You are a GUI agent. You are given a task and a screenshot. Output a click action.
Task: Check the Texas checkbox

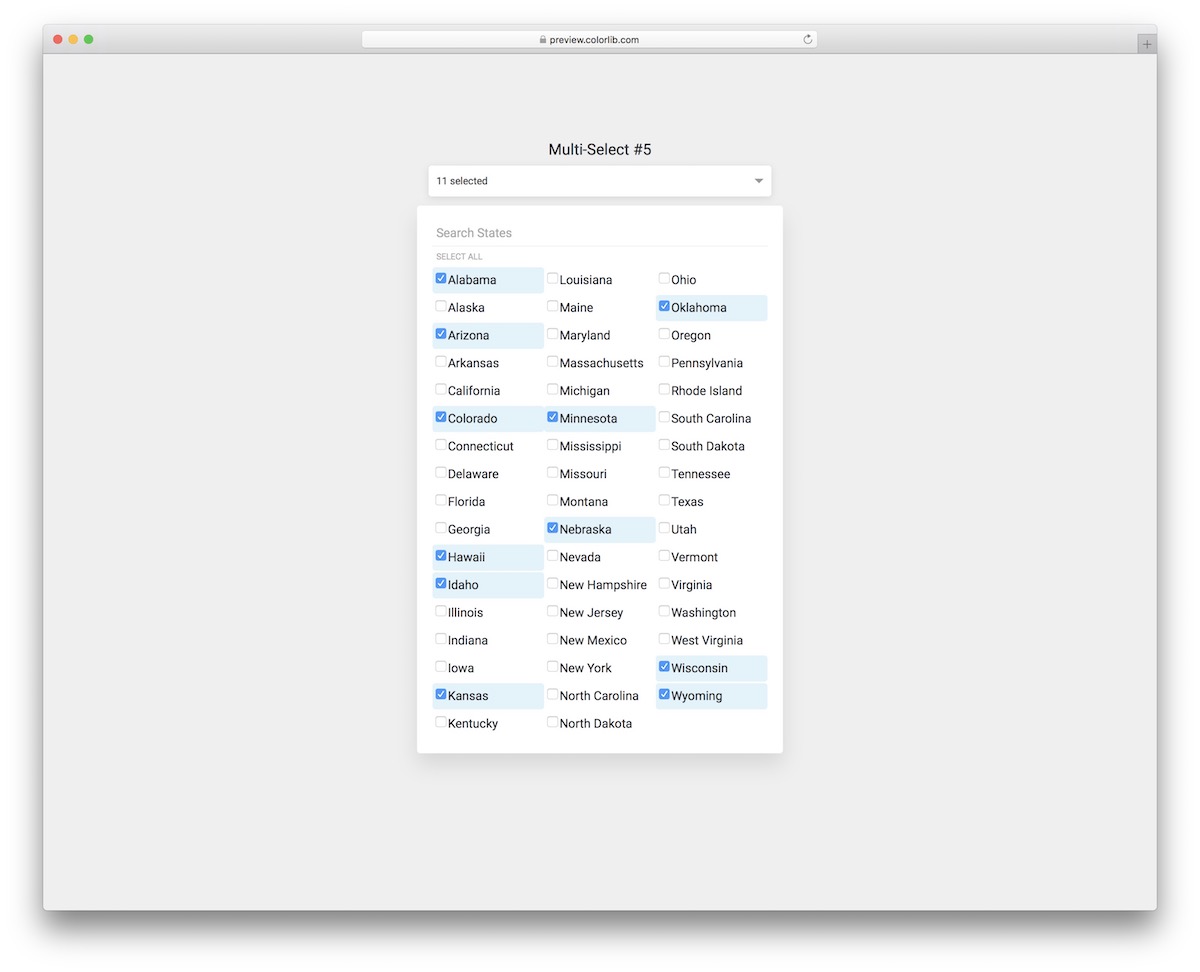pos(664,501)
